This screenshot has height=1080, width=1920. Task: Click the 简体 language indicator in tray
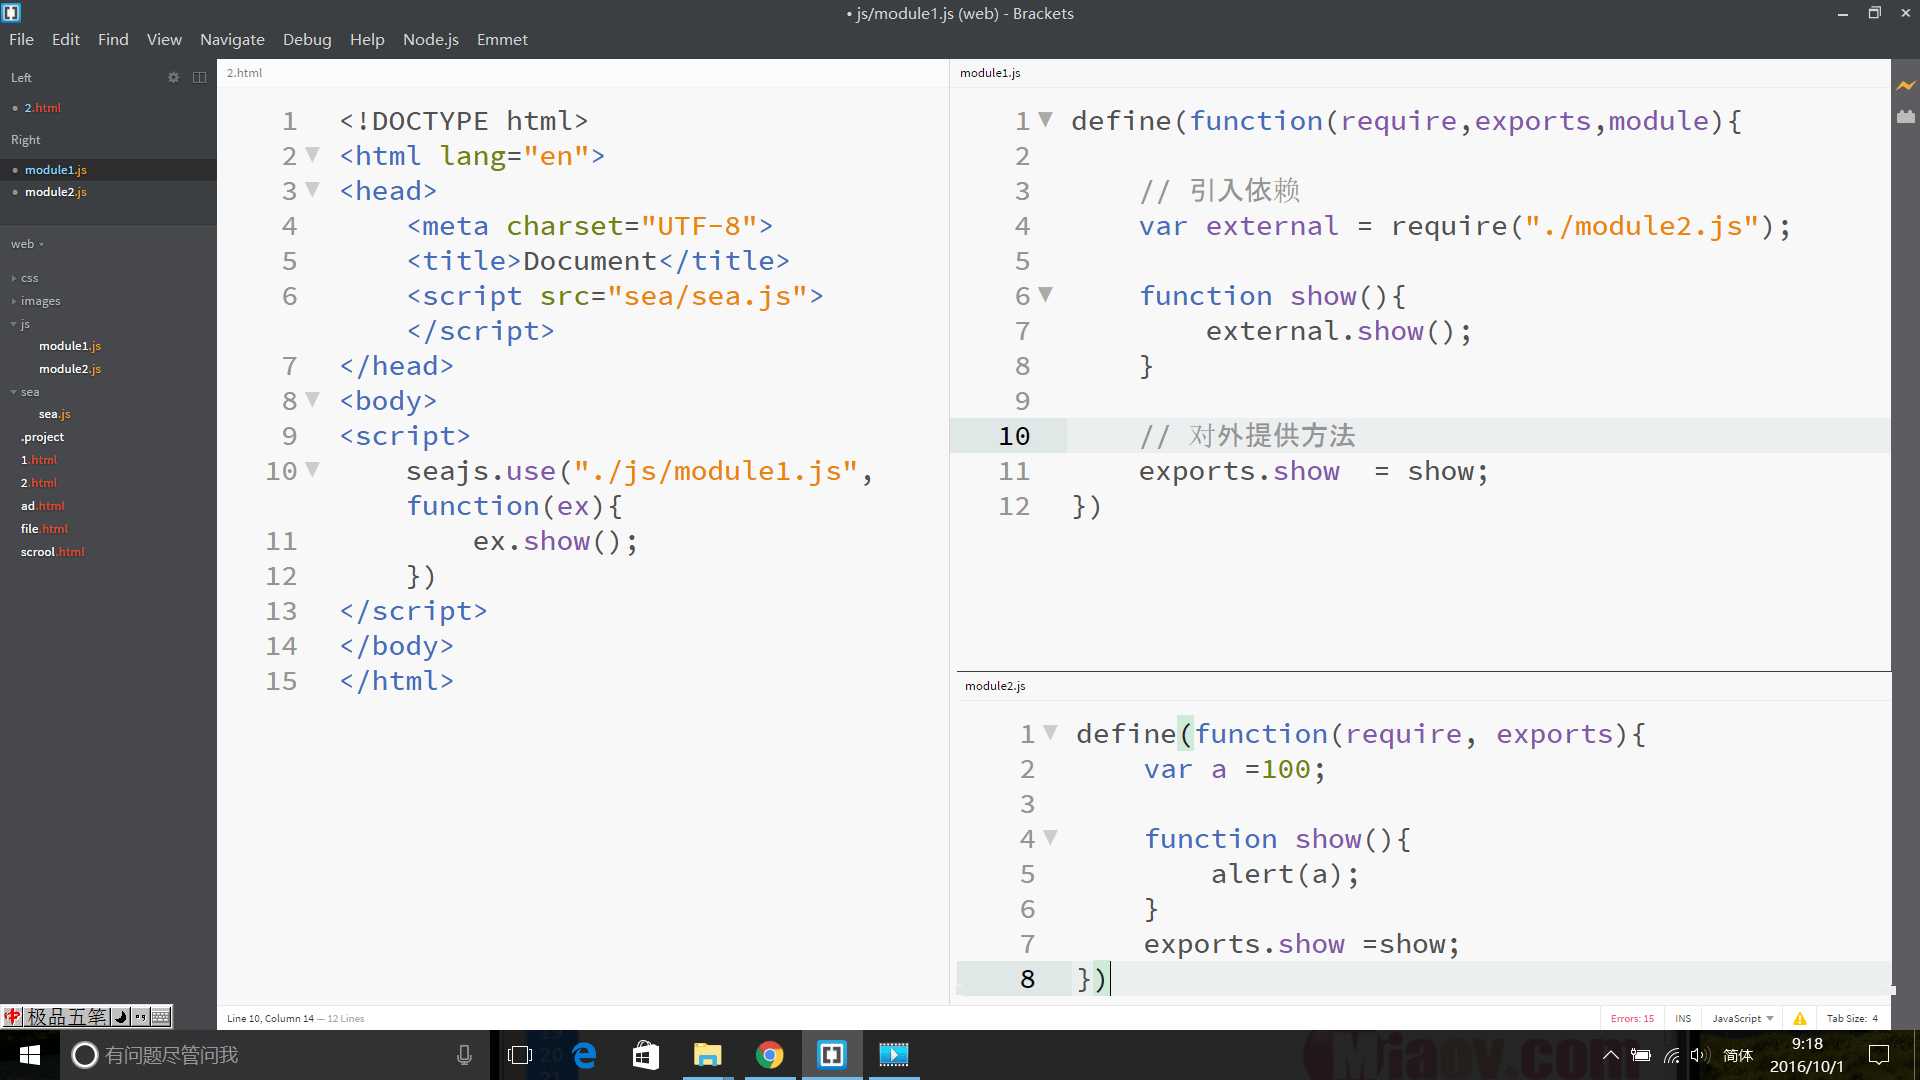coord(1738,1055)
